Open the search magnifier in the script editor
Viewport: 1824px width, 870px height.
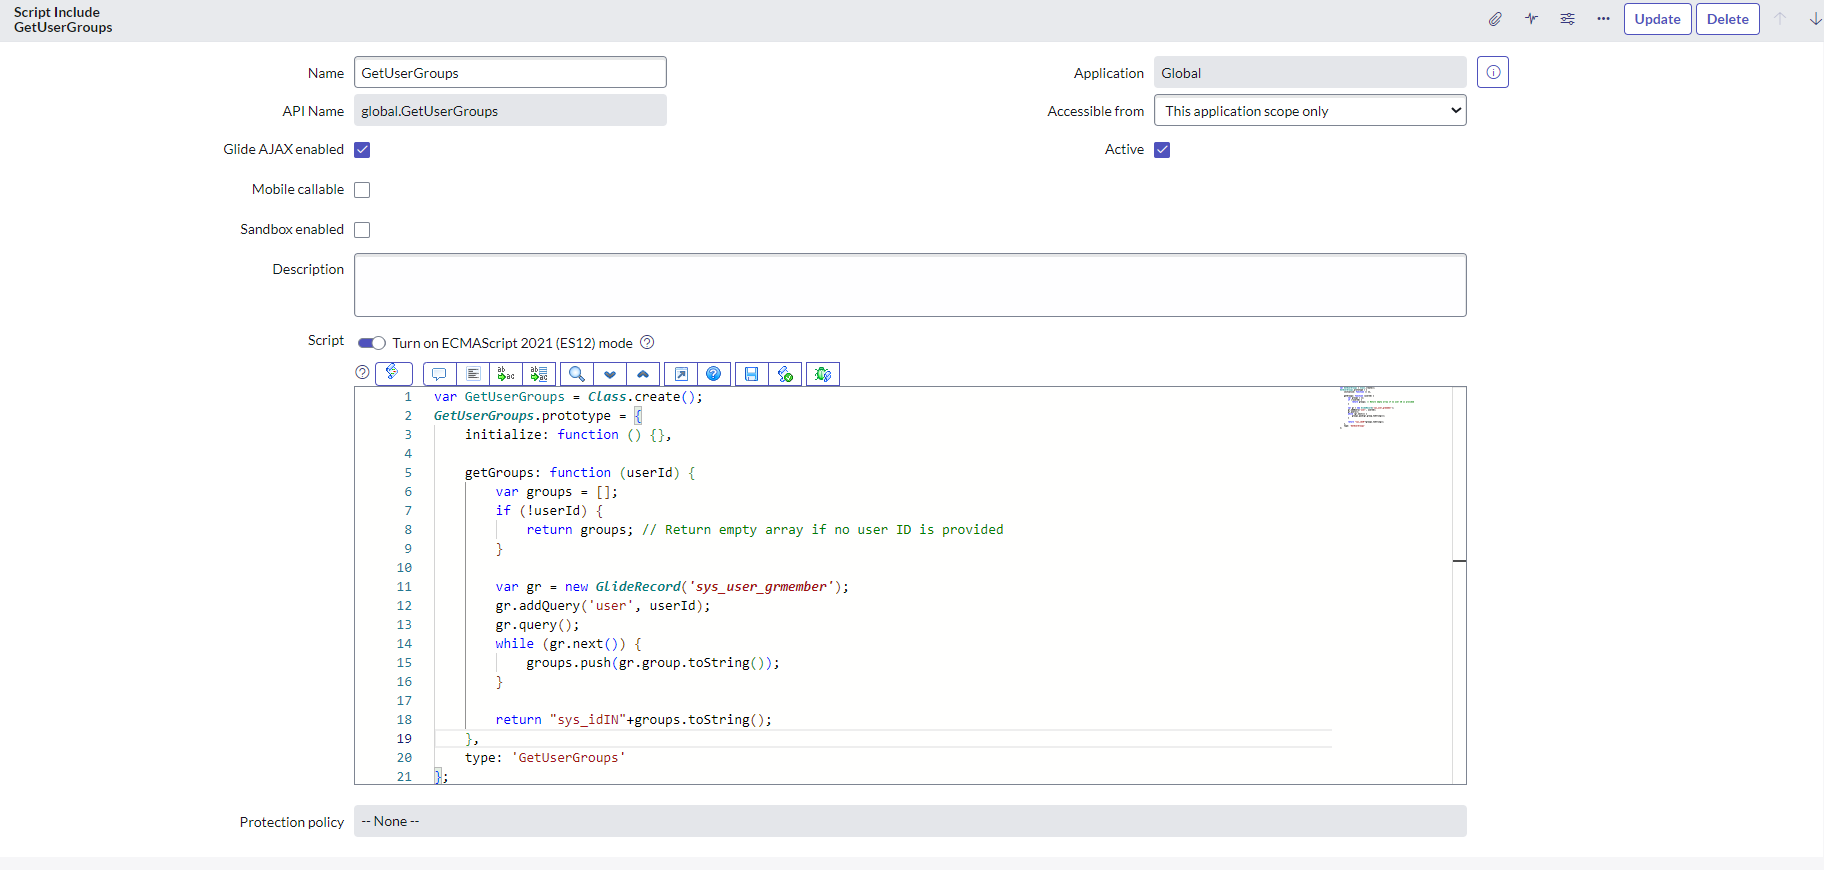pyautogui.click(x=577, y=374)
